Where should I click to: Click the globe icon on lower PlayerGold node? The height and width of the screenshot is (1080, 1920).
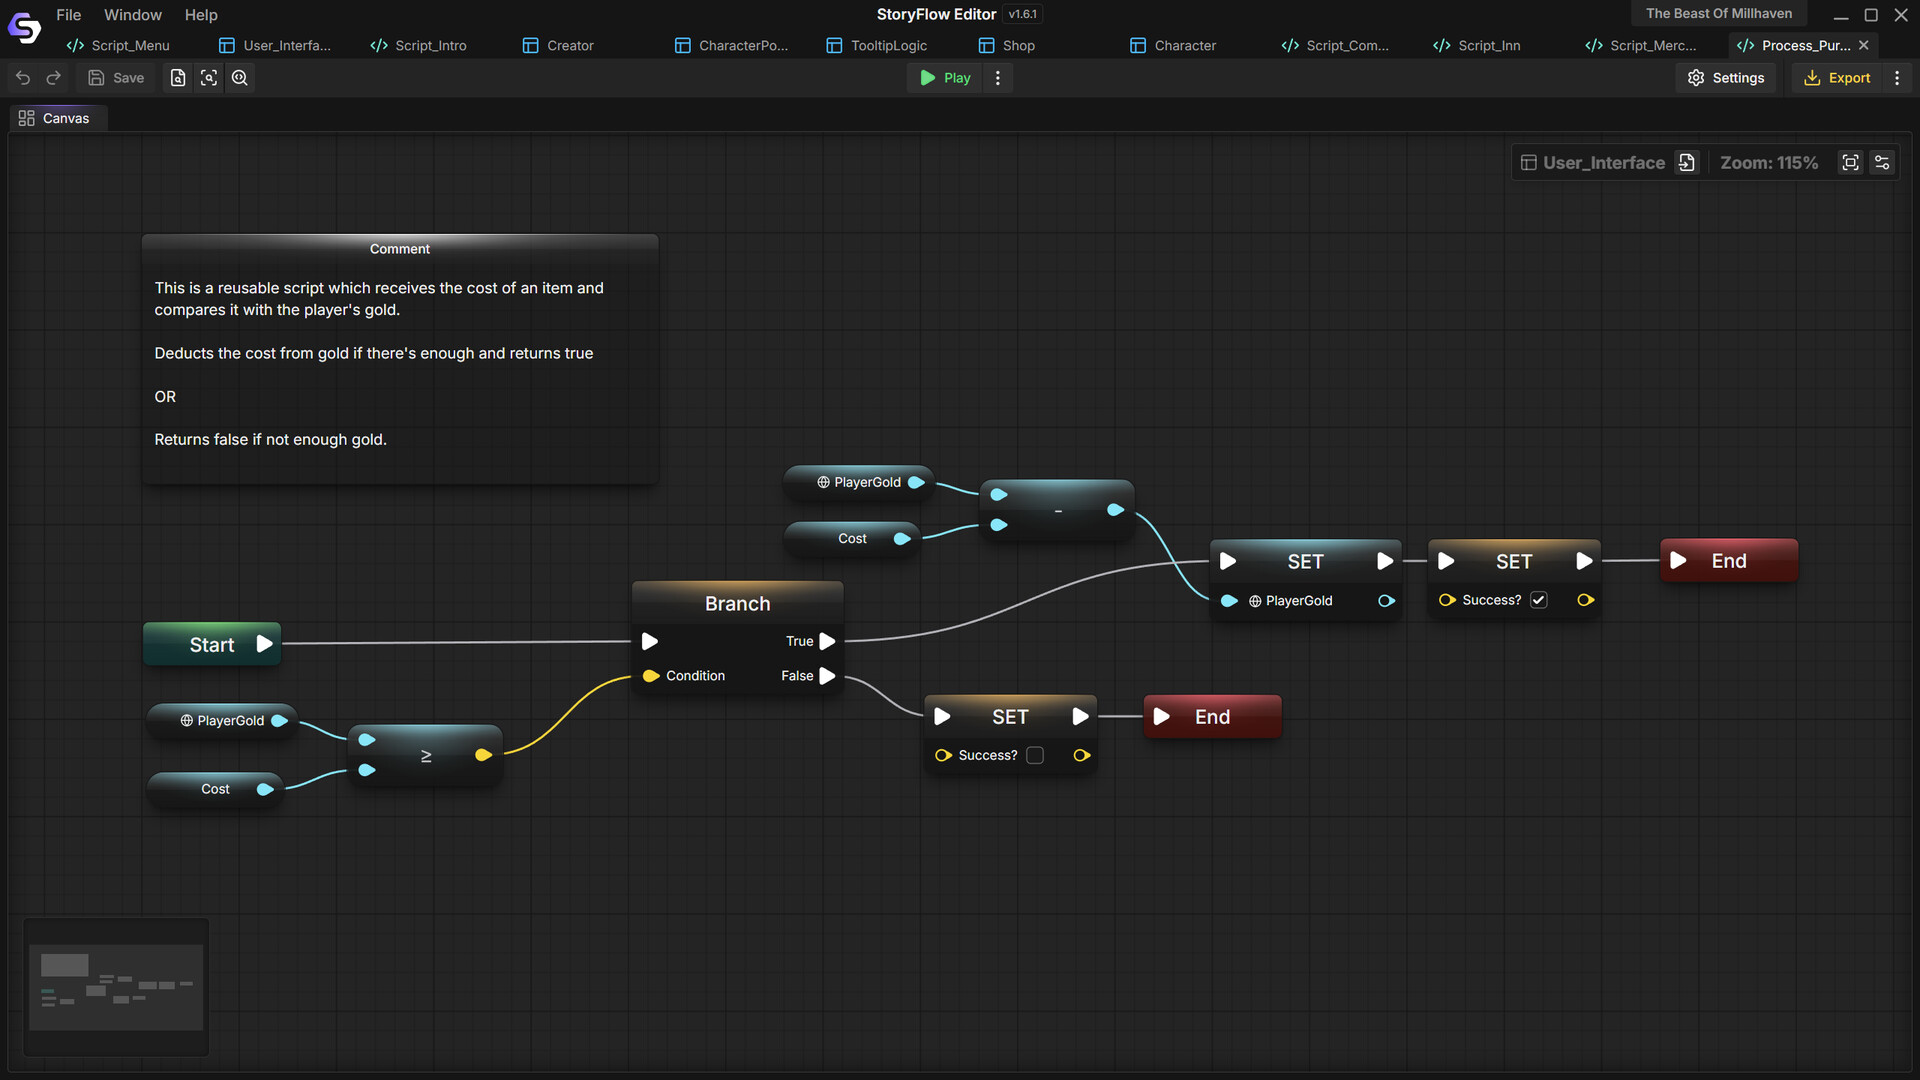[x=186, y=721]
